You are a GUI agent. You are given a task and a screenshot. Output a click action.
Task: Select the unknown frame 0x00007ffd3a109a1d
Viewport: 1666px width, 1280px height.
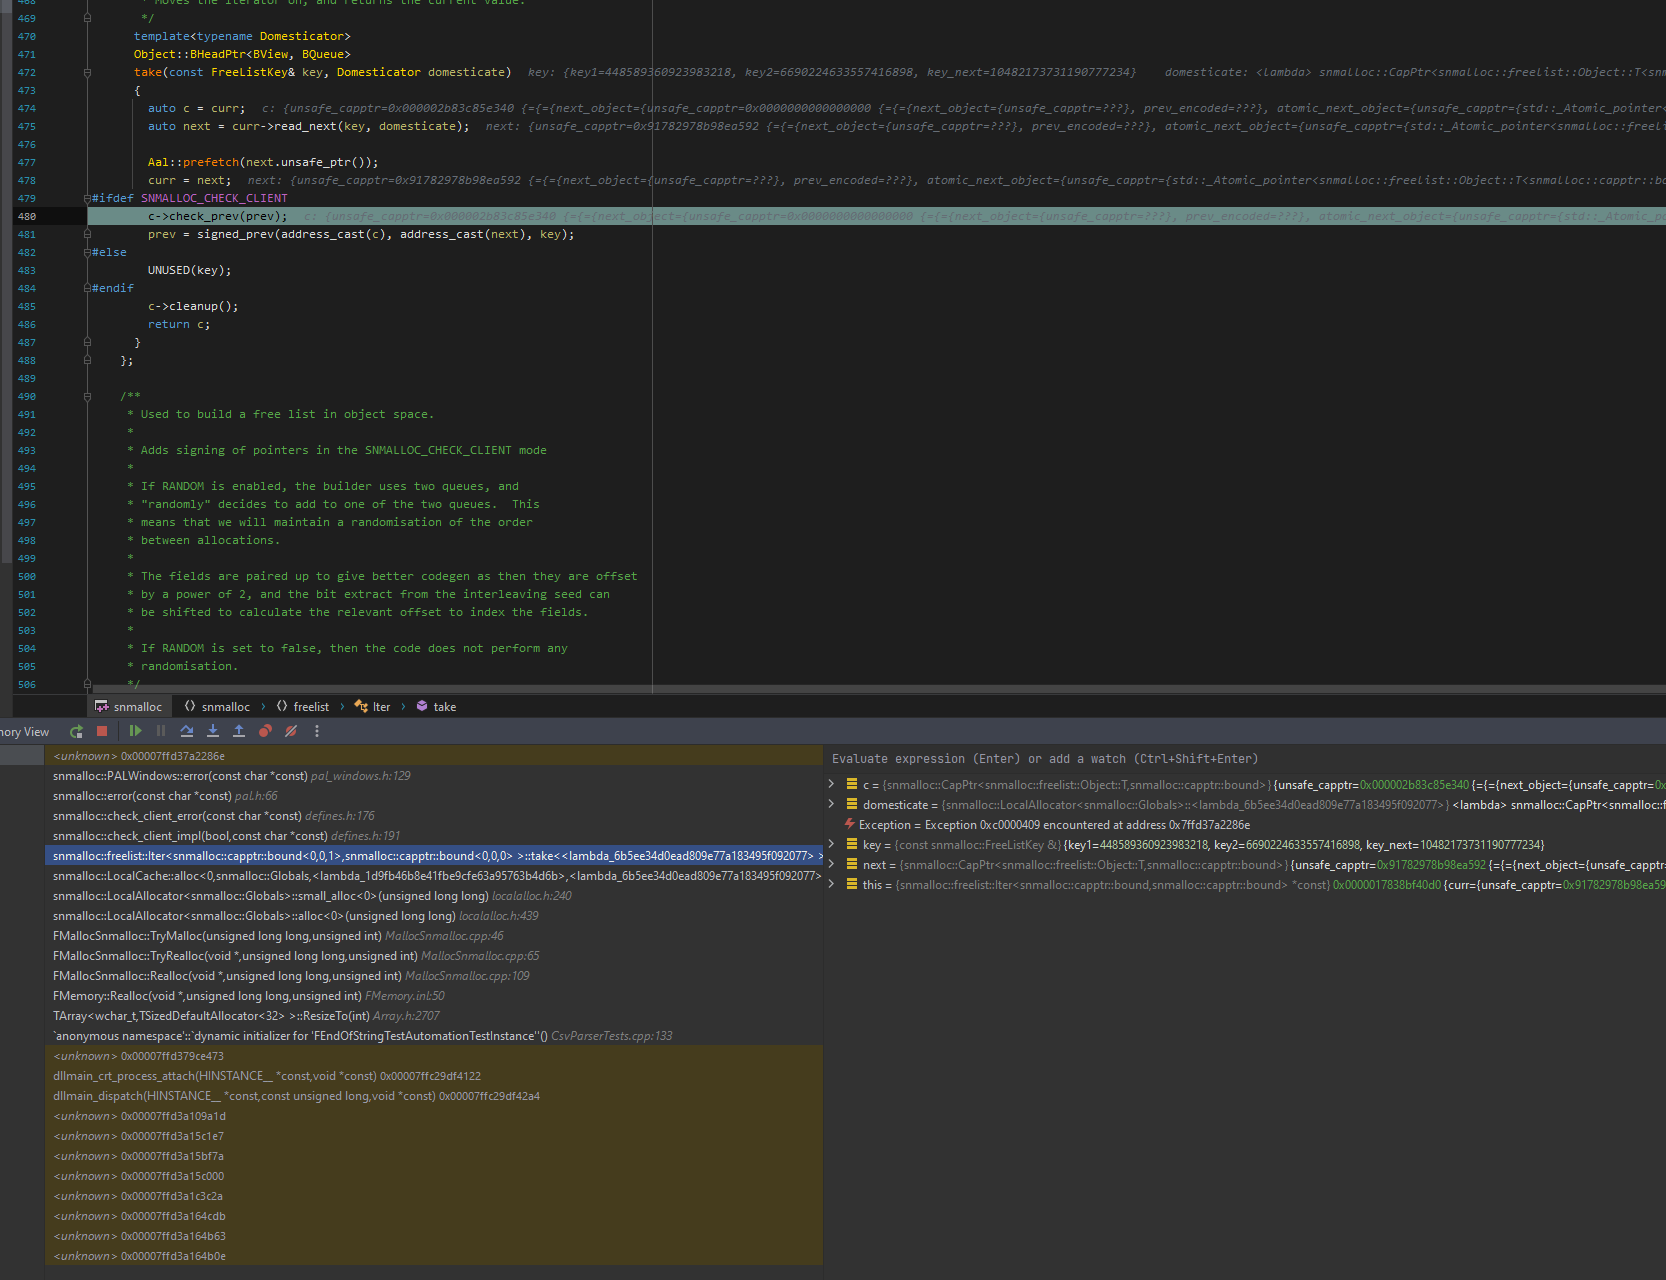(x=434, y=1116)
